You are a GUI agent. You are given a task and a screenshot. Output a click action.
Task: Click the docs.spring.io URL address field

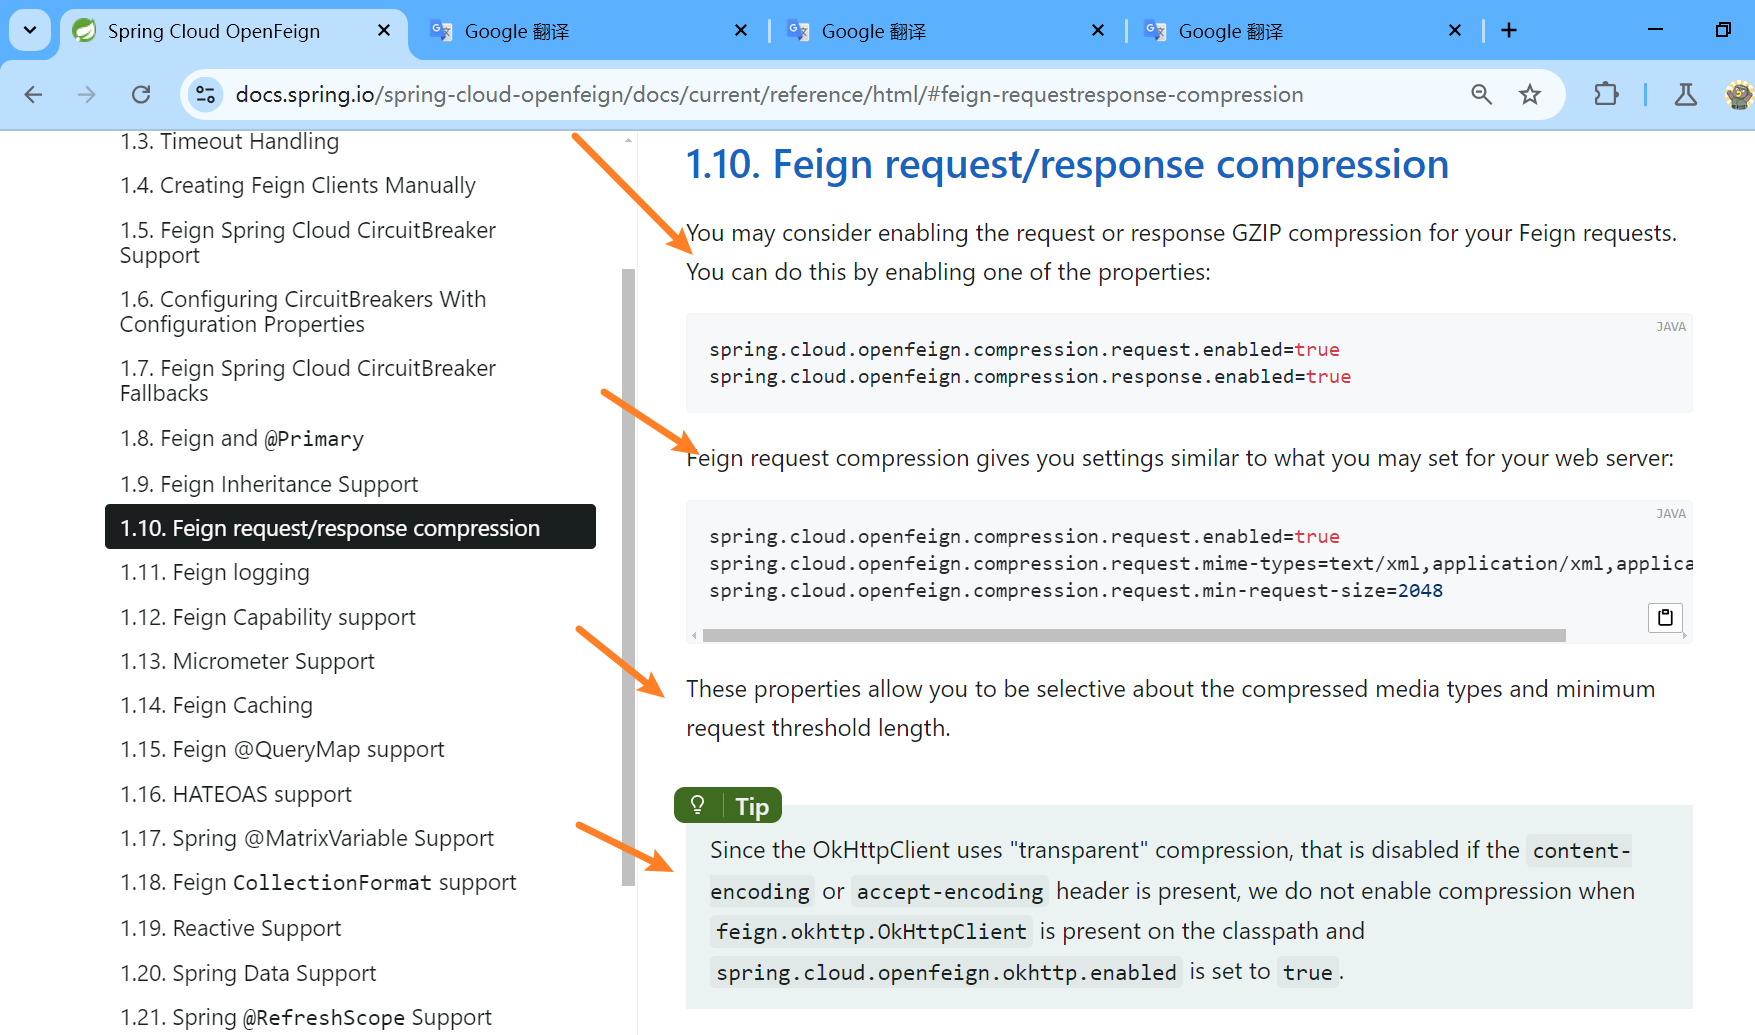[769, 94]
